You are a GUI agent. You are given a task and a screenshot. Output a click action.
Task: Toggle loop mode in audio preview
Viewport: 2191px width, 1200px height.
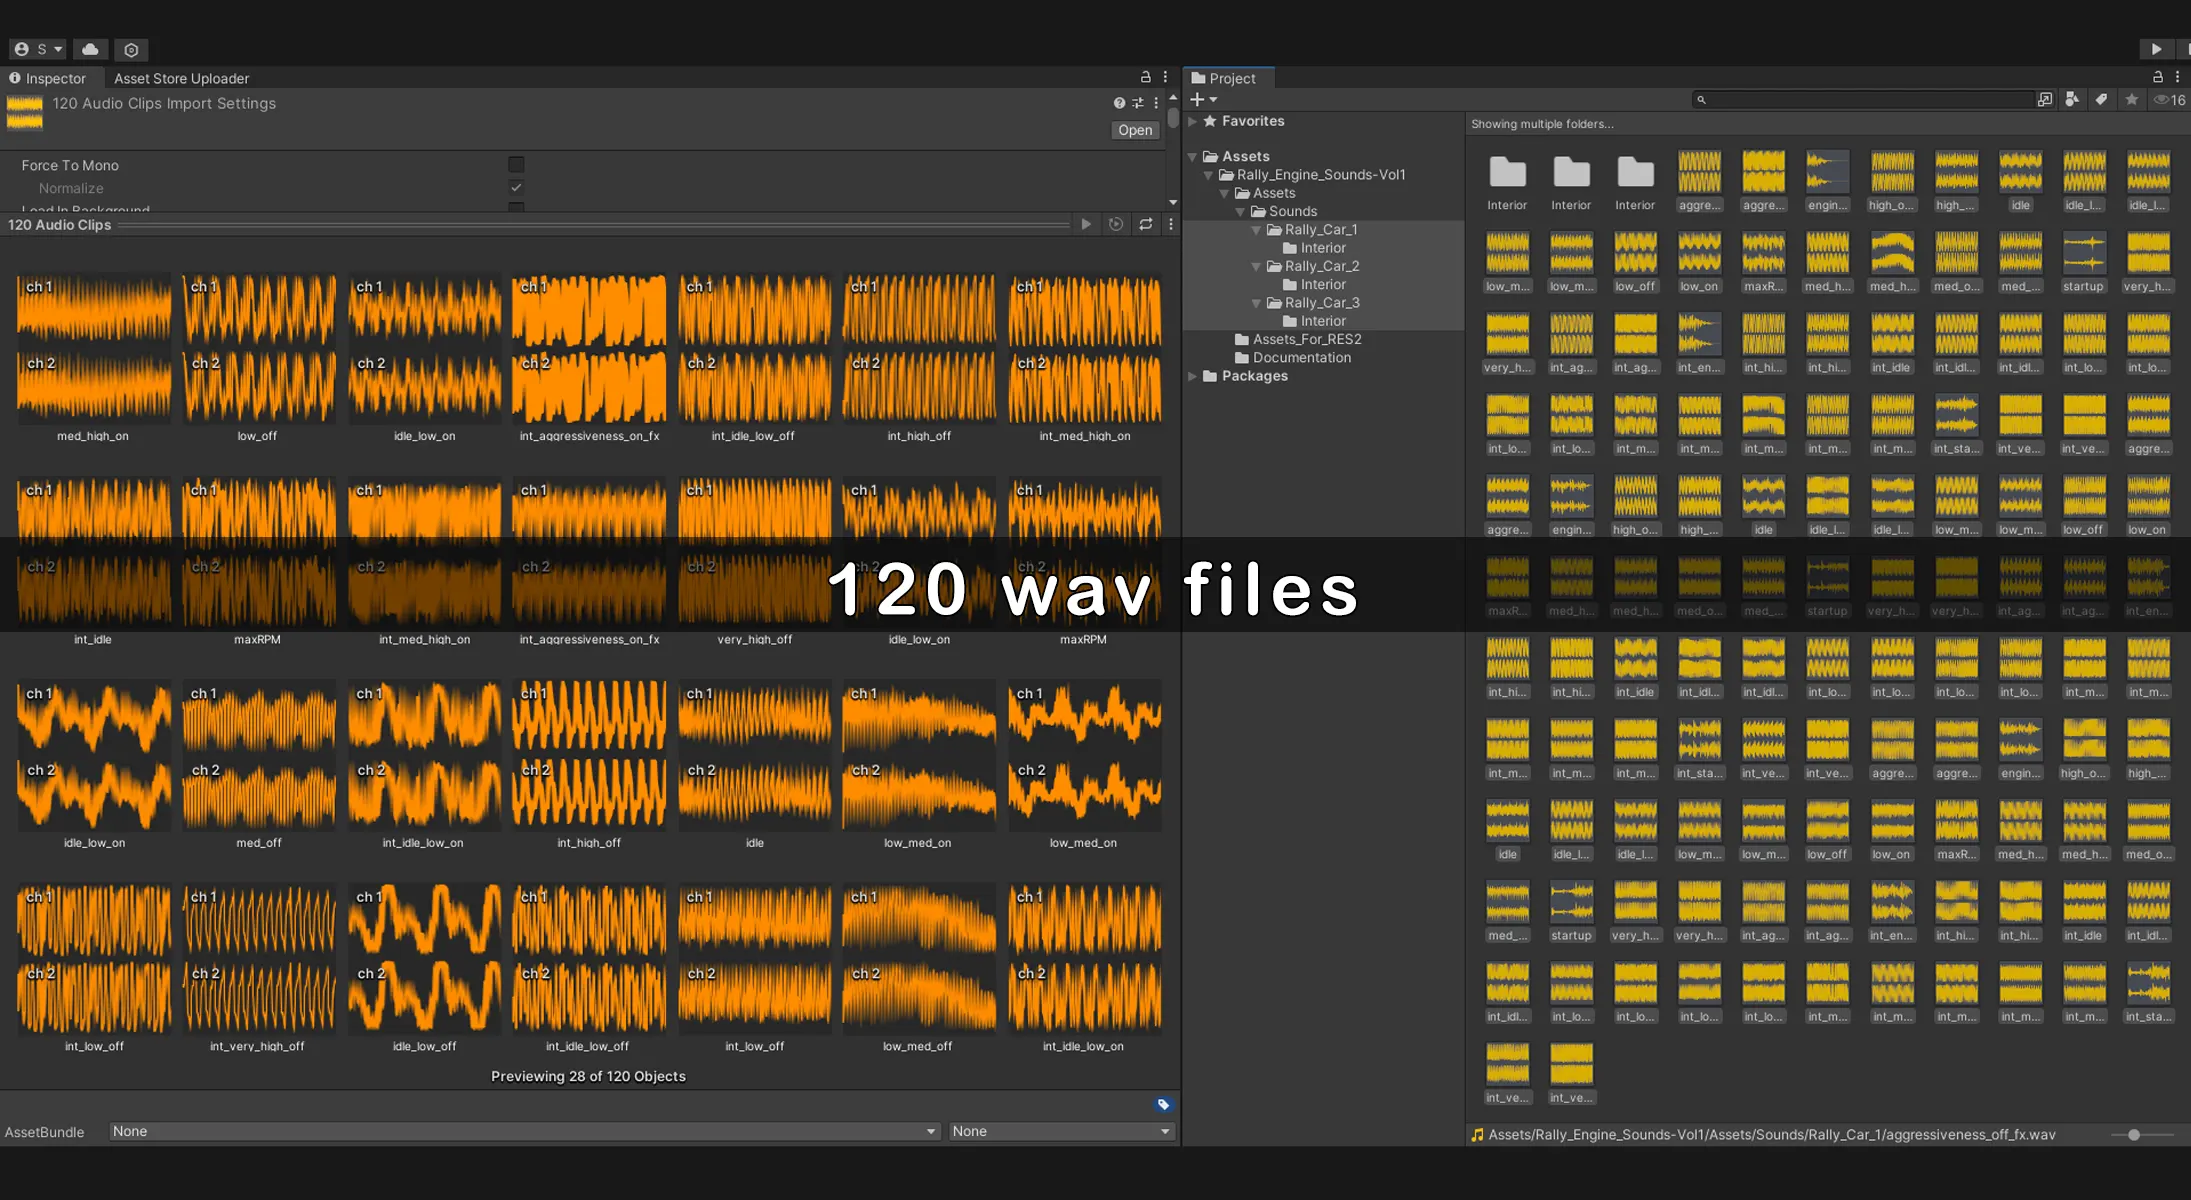tap(1146, 225)
